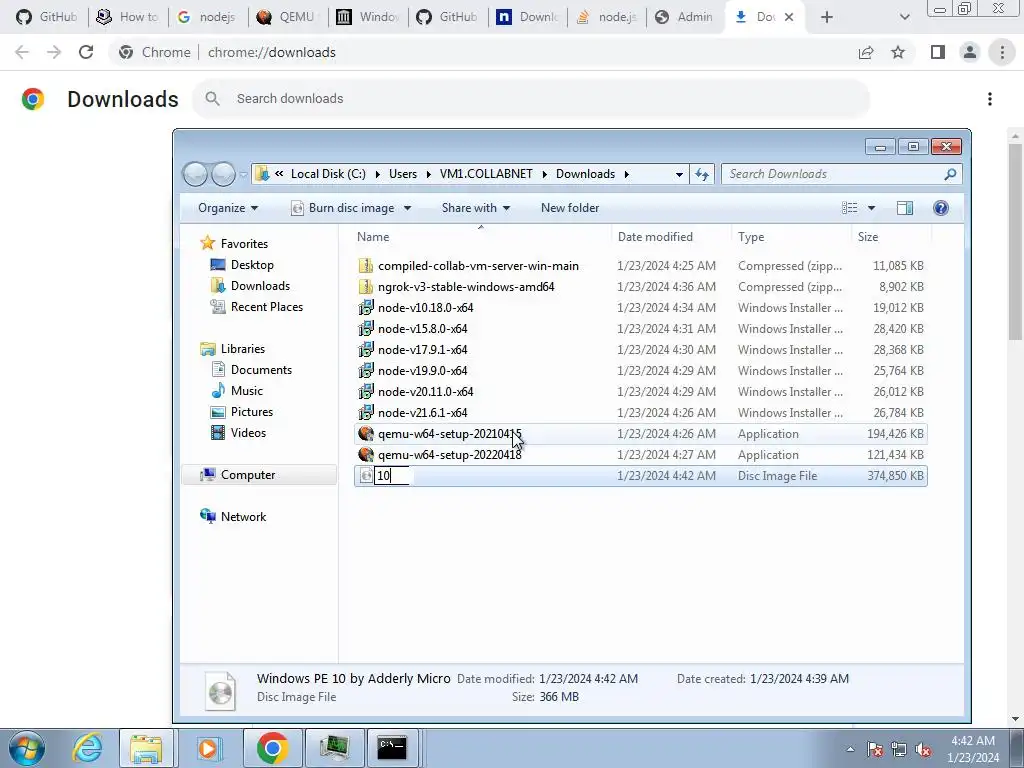Open the view options dropdown arrow

point(871,208)
